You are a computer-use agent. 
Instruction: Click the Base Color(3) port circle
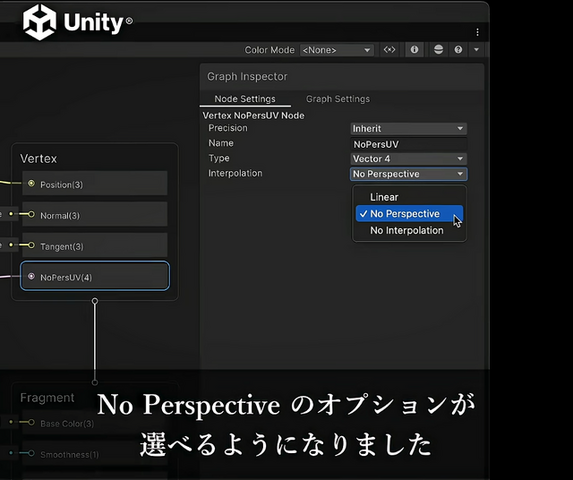tap(31, 423)
